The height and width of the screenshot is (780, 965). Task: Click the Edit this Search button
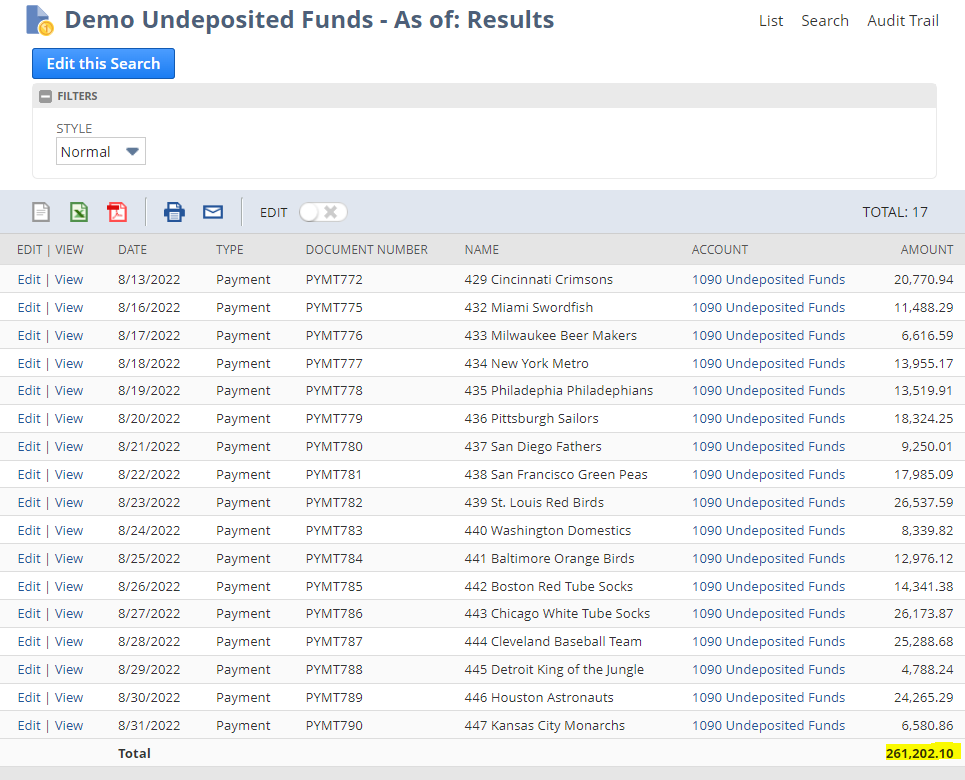pos(103,64)
